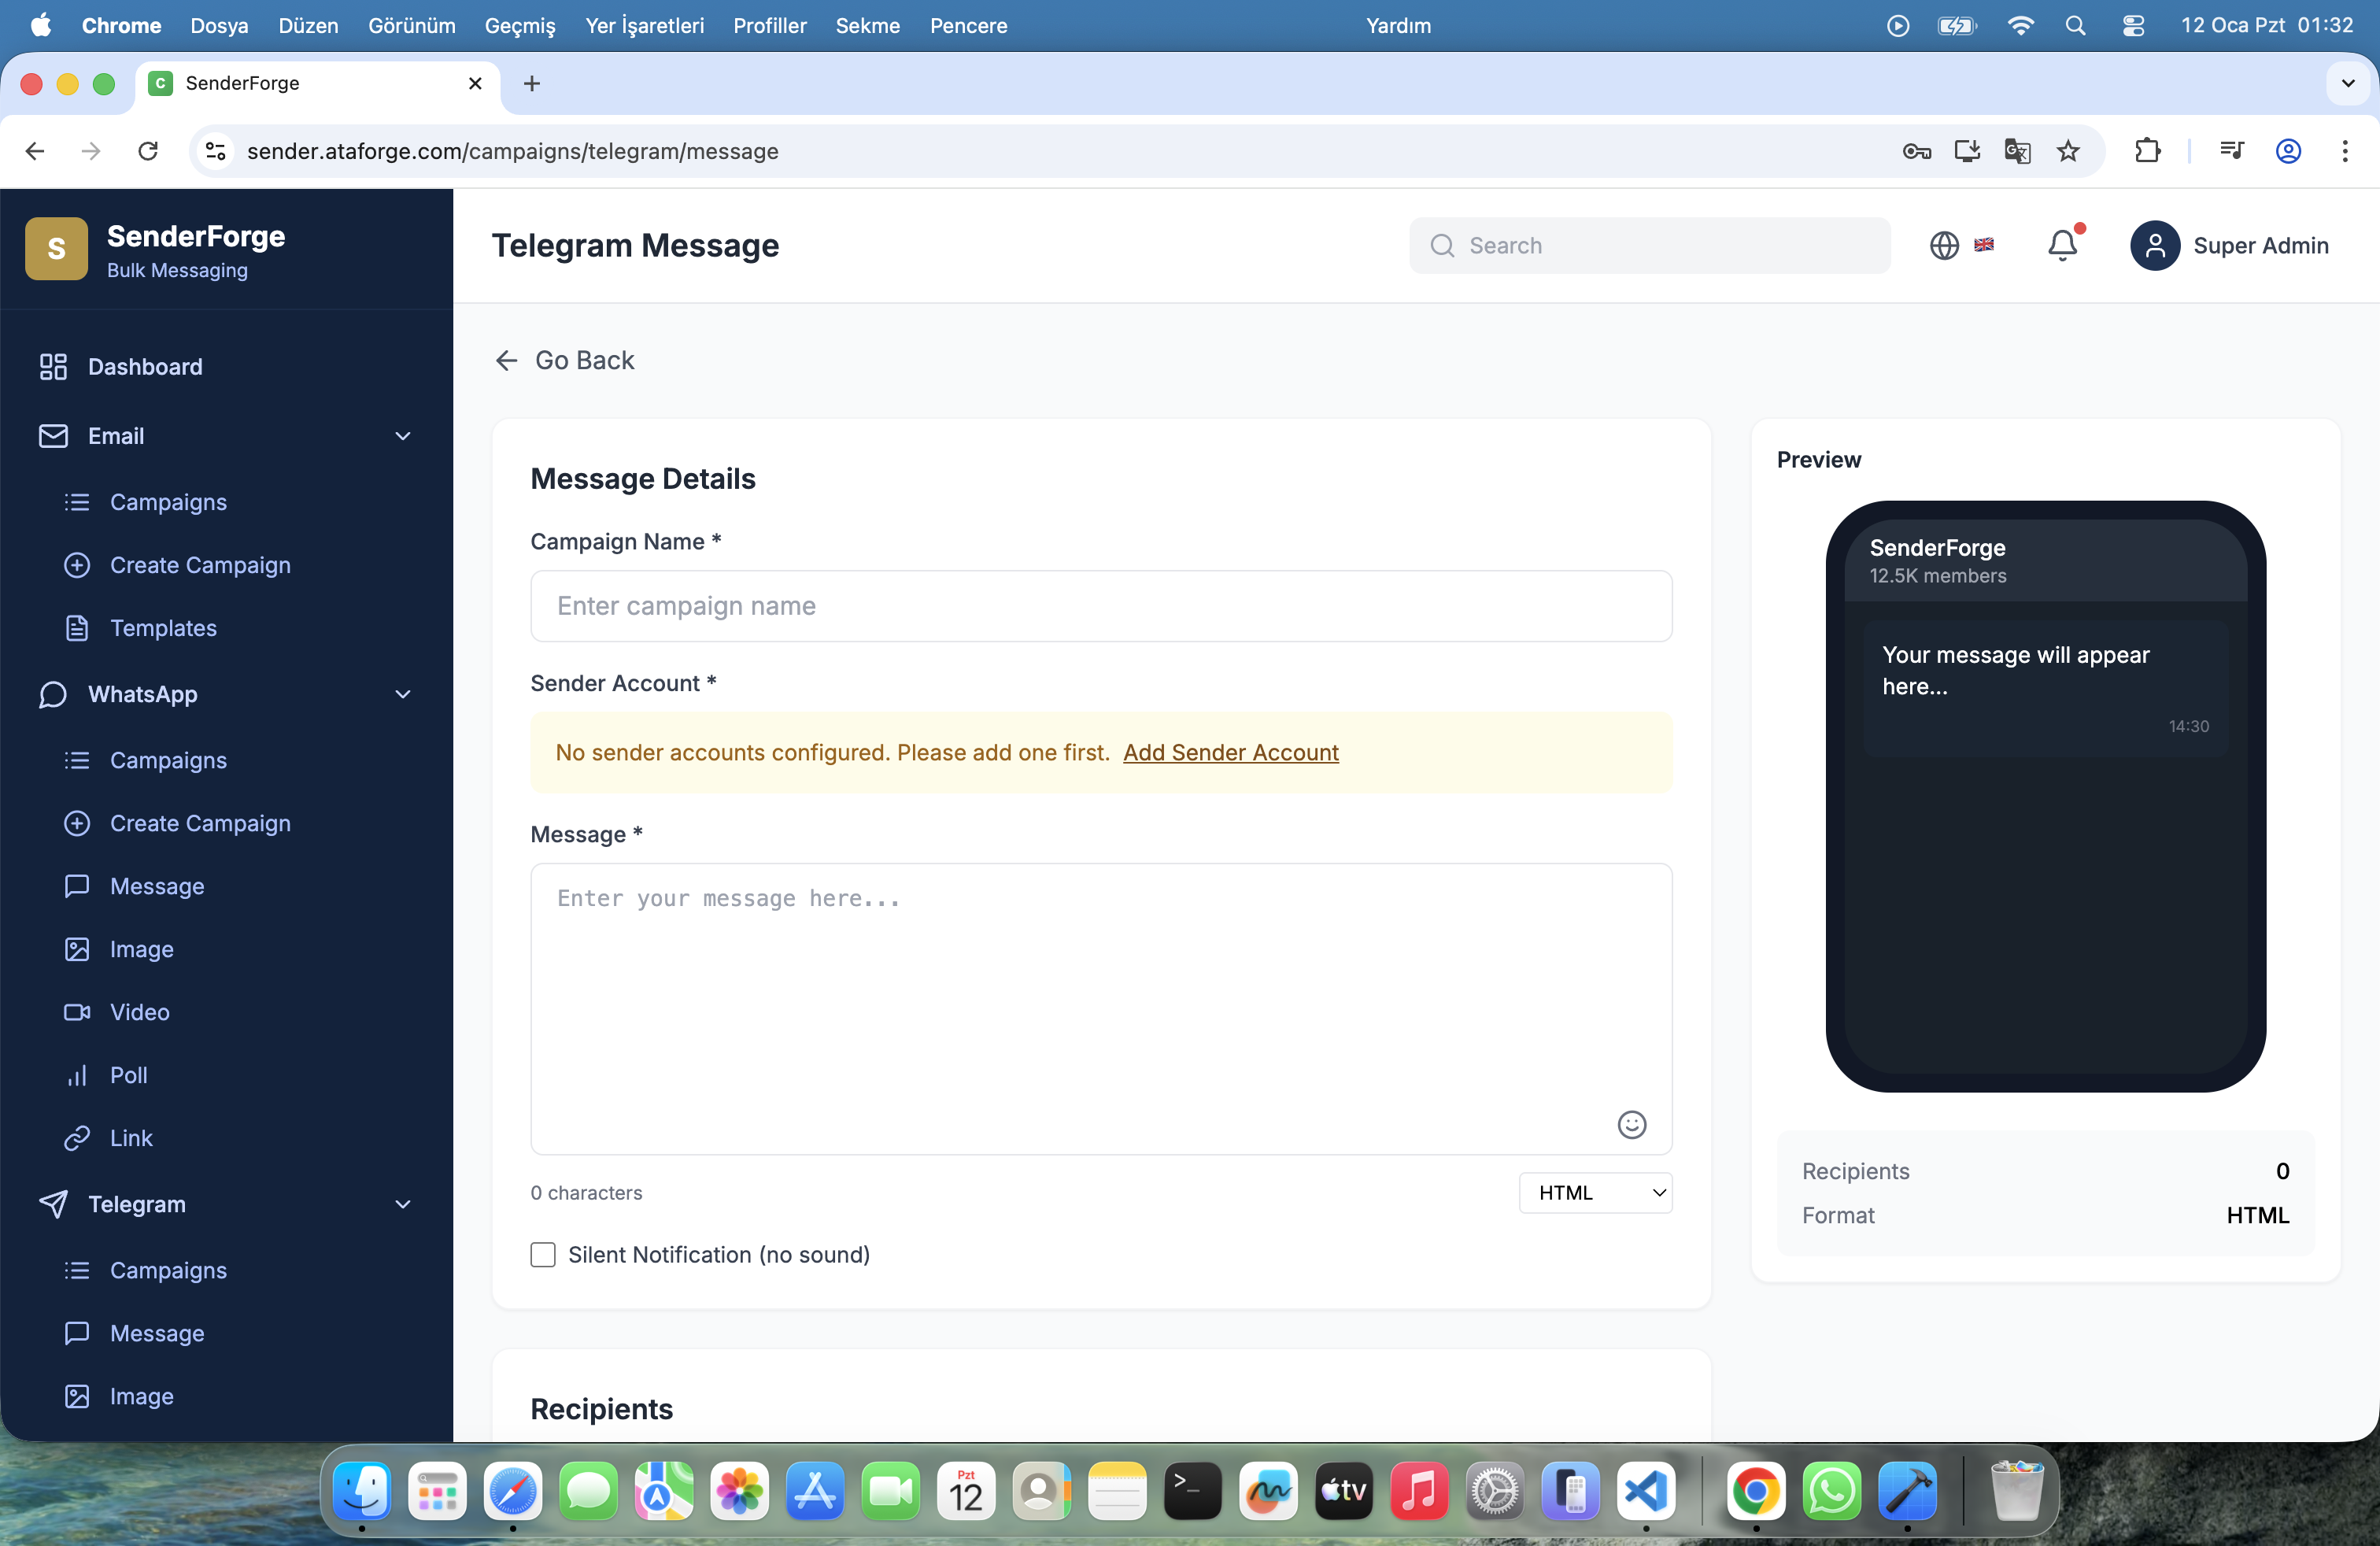Open the HTML format dropdown
The image size is (2380, 1546).
tap(1595, 1192)
